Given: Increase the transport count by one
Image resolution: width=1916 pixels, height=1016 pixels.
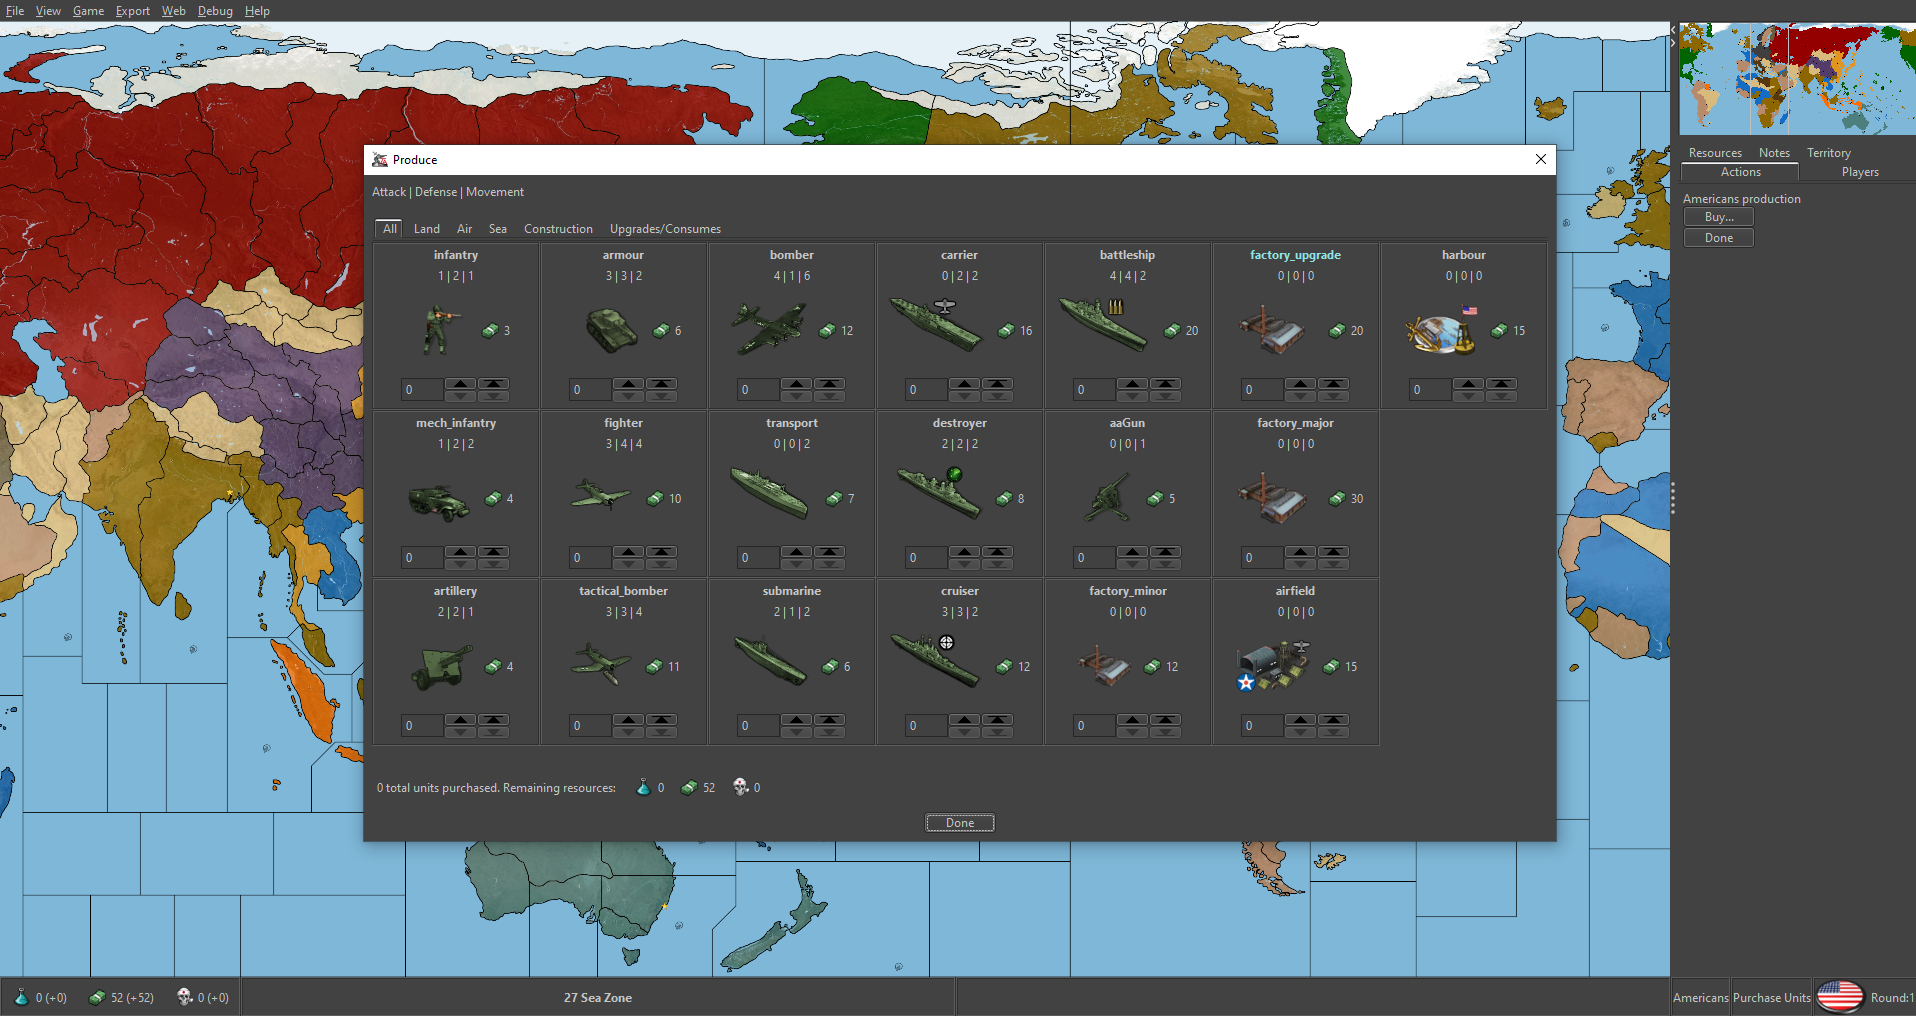Looking at the screenshot, I should [796, 552].
